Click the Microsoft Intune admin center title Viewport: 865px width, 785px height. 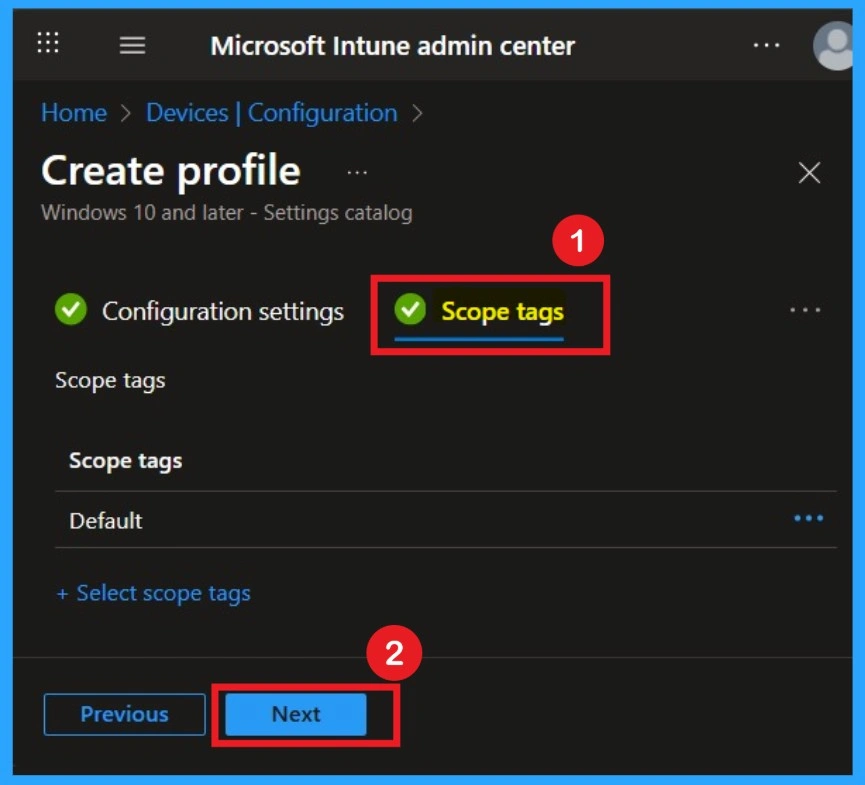[392, 46]
